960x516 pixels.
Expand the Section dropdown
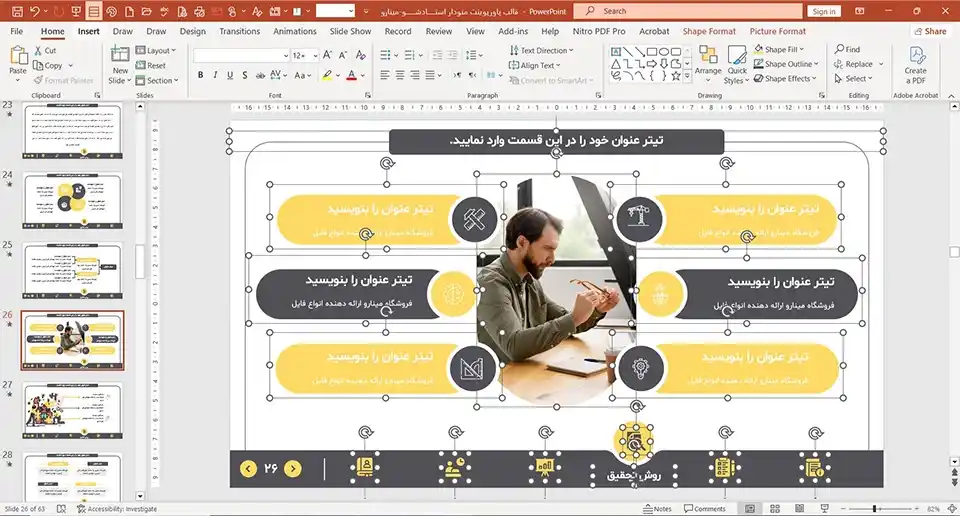pyautogui.click(x=157, y=80)
